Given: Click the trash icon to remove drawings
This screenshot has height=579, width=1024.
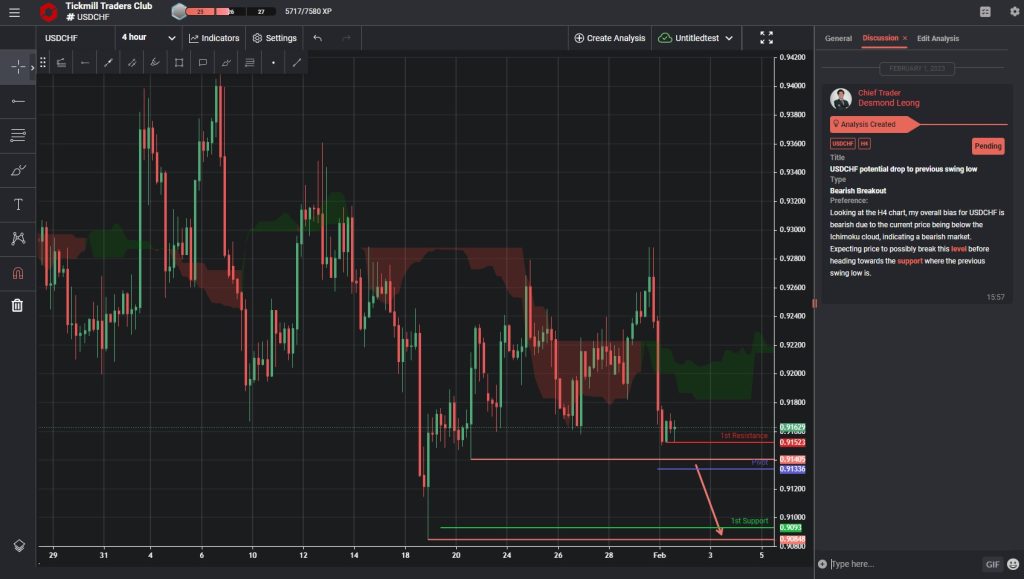Looking at the screenshot, I should click(17, 305).
